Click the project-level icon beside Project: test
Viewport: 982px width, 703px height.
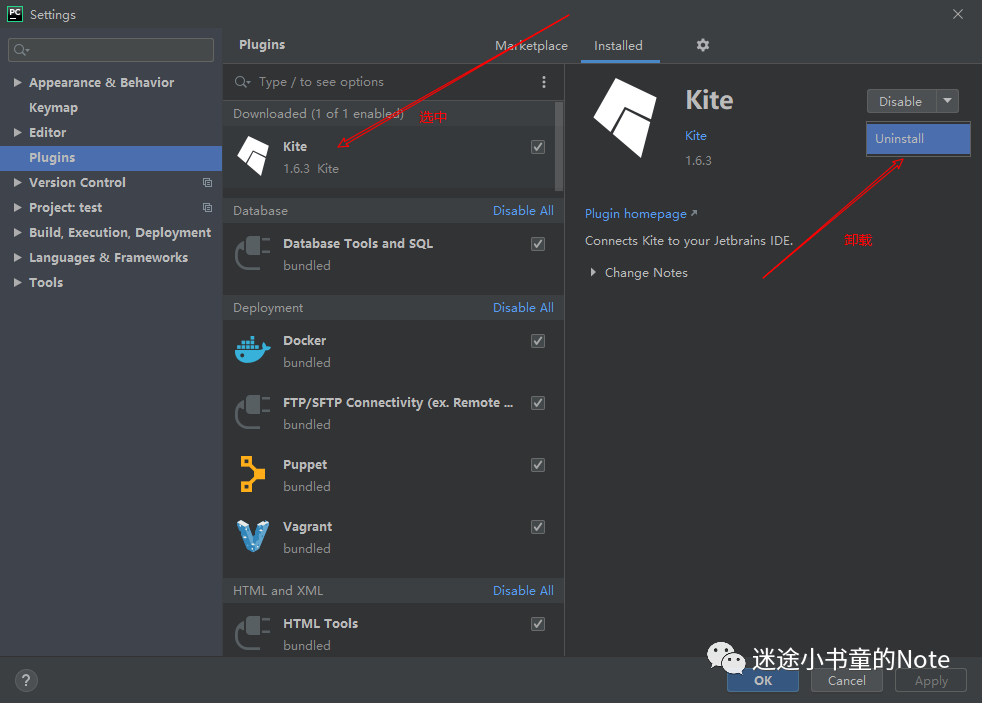pos(207,208)
